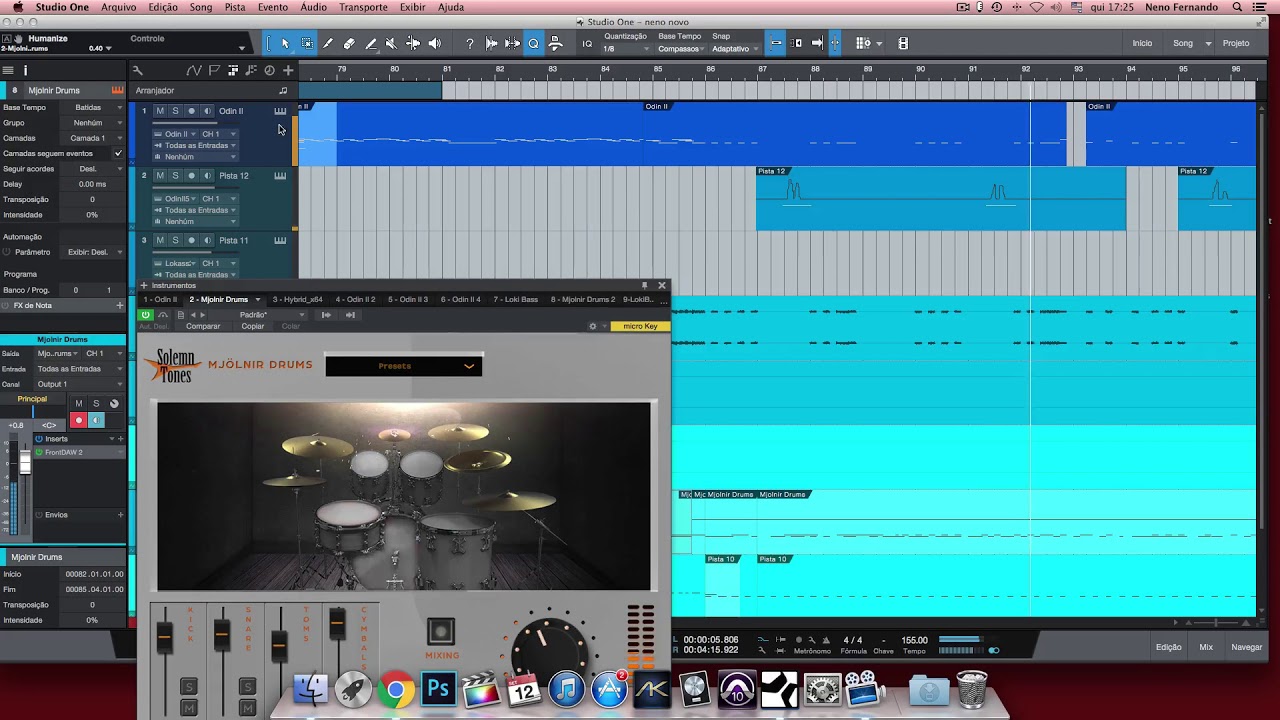Screen dimensions: 1280x720
Task: Open the Presets dropdown in Mjolnir Drums
Action: [404, 366]
